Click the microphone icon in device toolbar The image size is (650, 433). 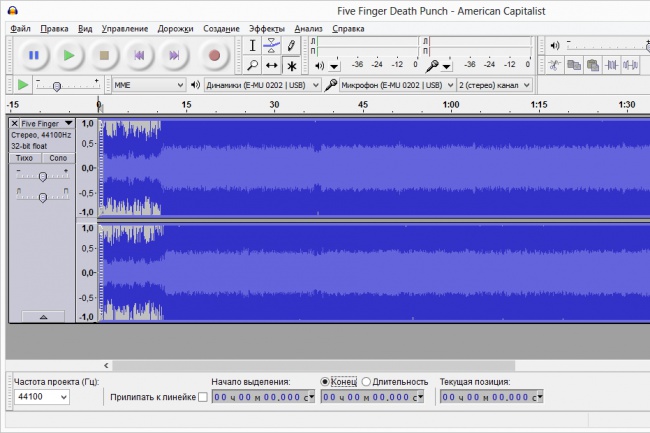[x=330, y=85]
